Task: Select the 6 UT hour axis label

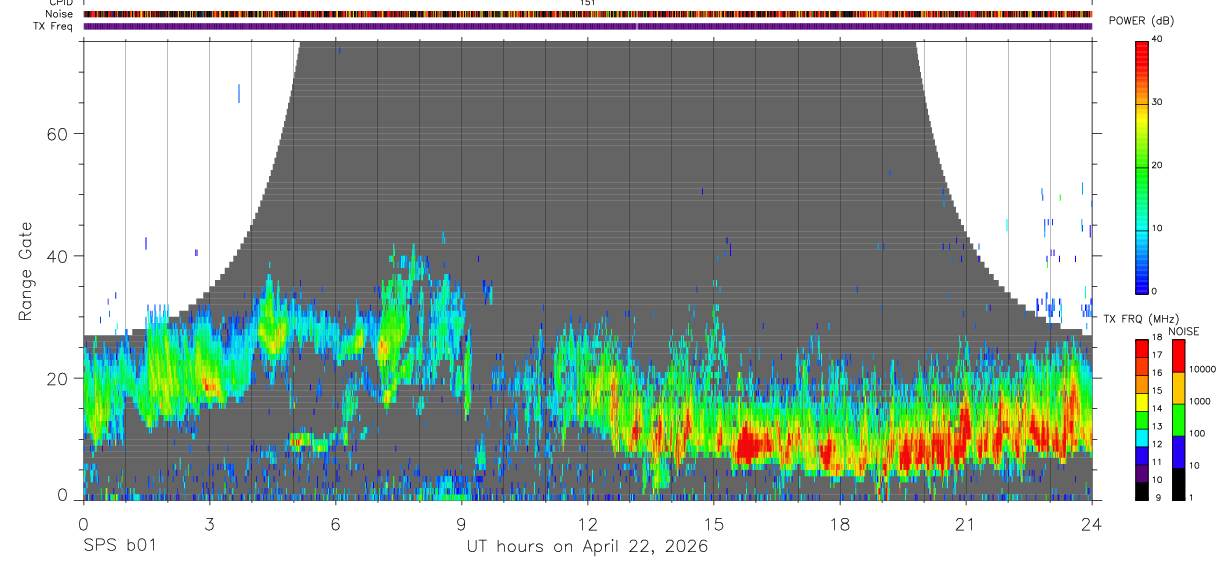Action: point(335,524)
